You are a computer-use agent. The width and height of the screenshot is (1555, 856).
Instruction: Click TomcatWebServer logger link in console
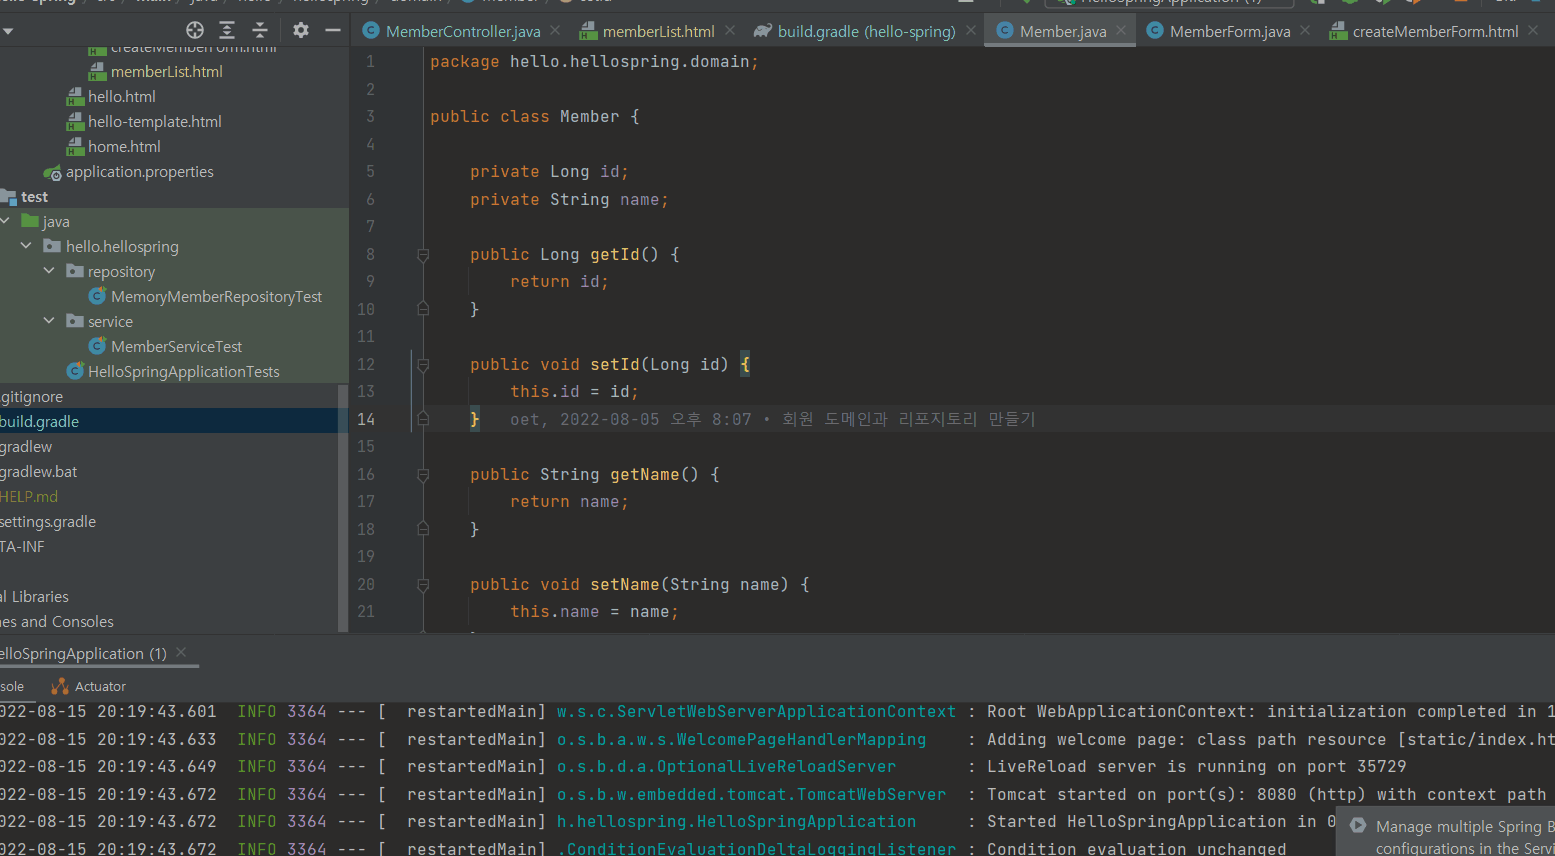tap(751, 795)
